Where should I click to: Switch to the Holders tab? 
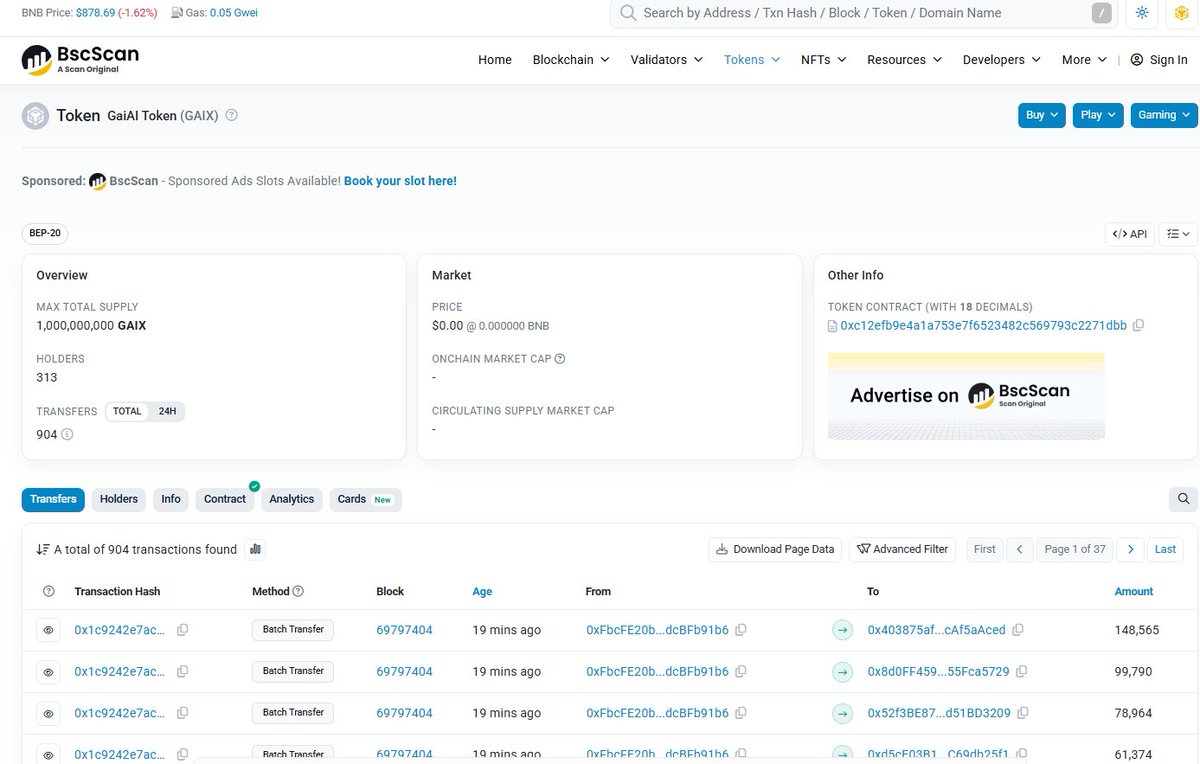click(119, 499)
